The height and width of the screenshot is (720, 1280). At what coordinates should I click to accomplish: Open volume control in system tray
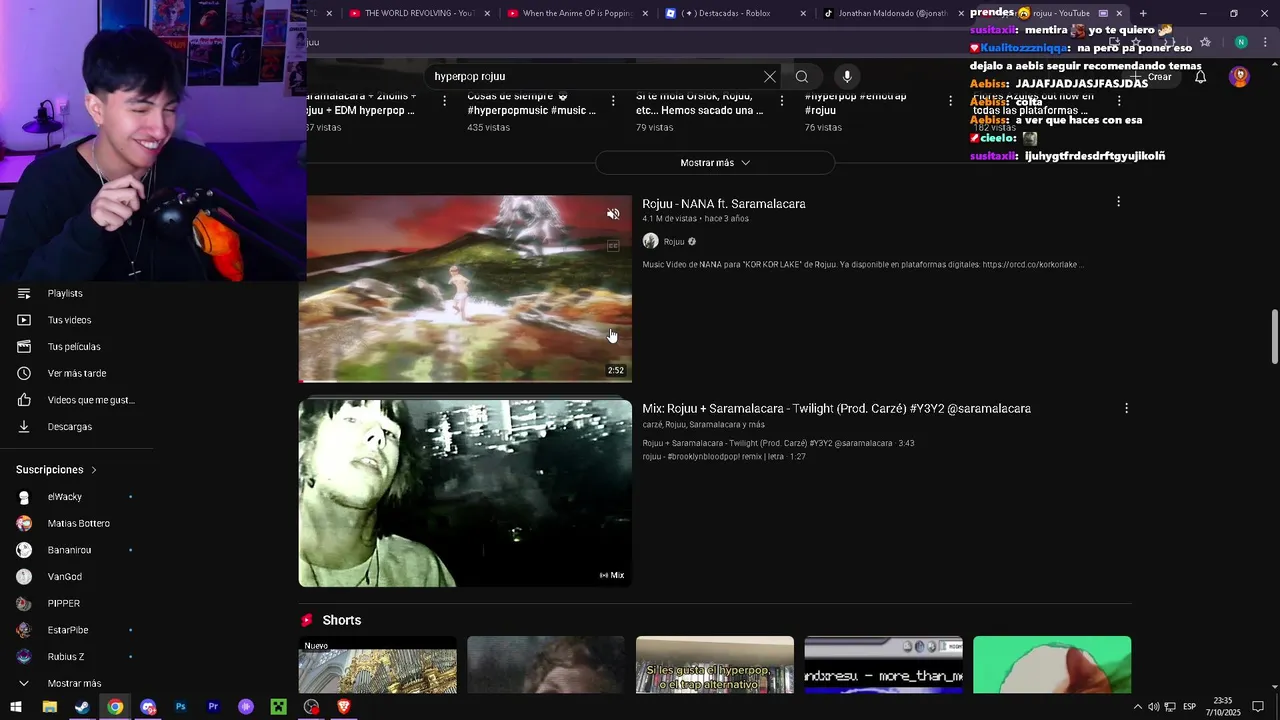click(1153, 707)
